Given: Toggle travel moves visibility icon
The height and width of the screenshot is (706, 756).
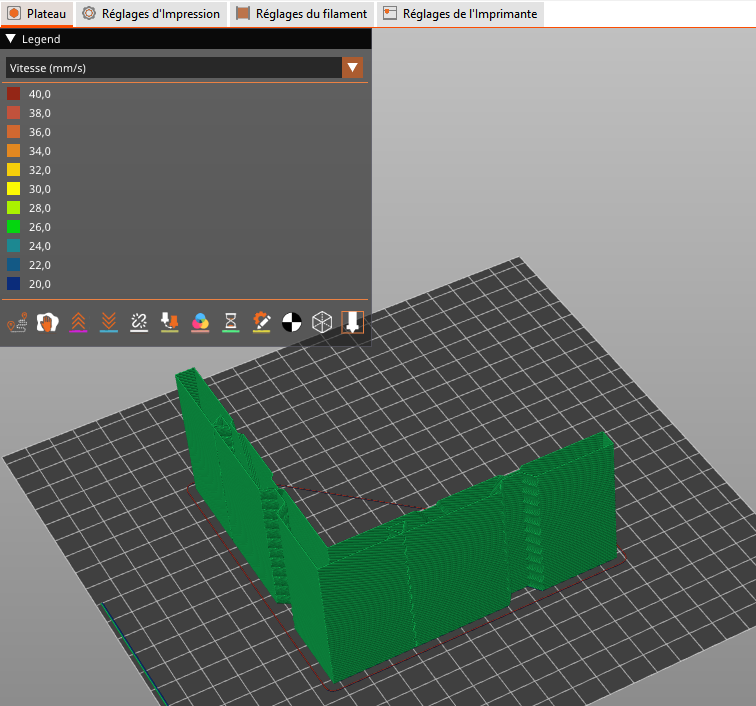Looking at the screenshot, I should 17,322.
